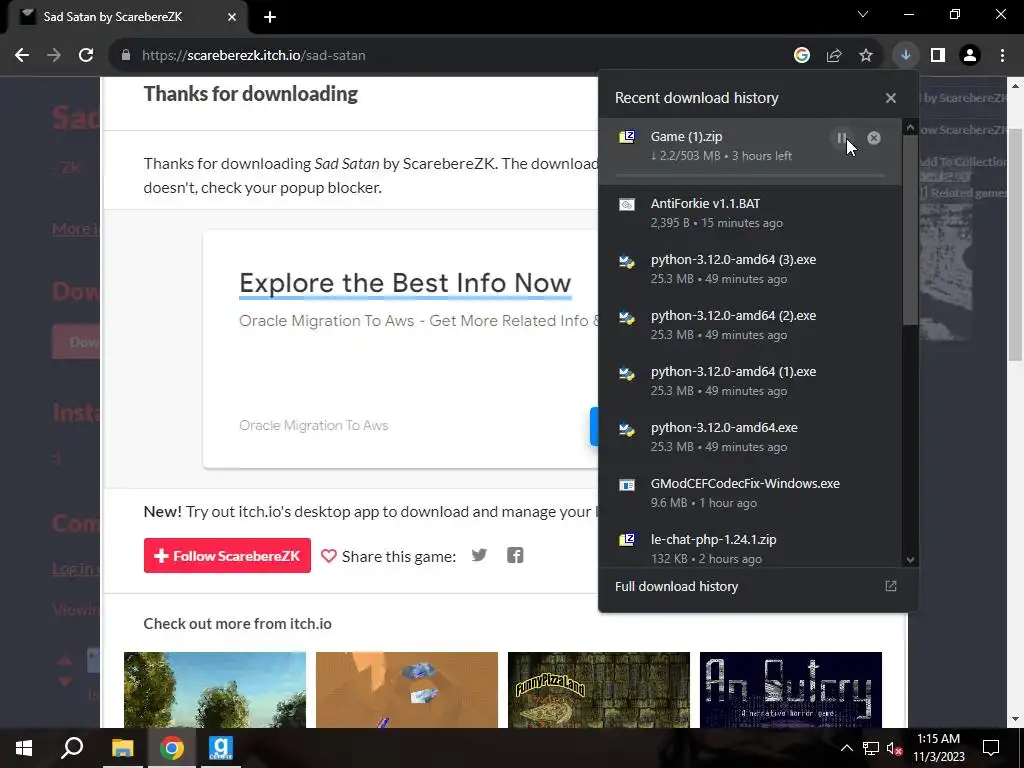Open Chrome's three-dot menu
The height and width of the screenshot is (768, 1024).
pyautogui.click(x=1002, y=56)
